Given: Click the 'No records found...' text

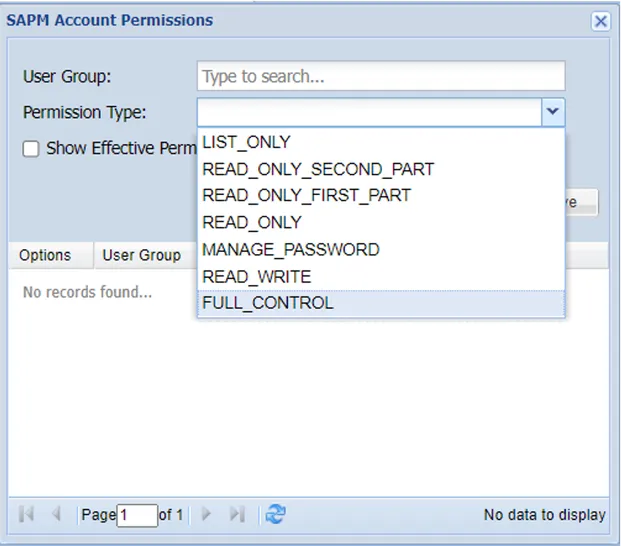Looking at the screenshot, I should (88, 292).
